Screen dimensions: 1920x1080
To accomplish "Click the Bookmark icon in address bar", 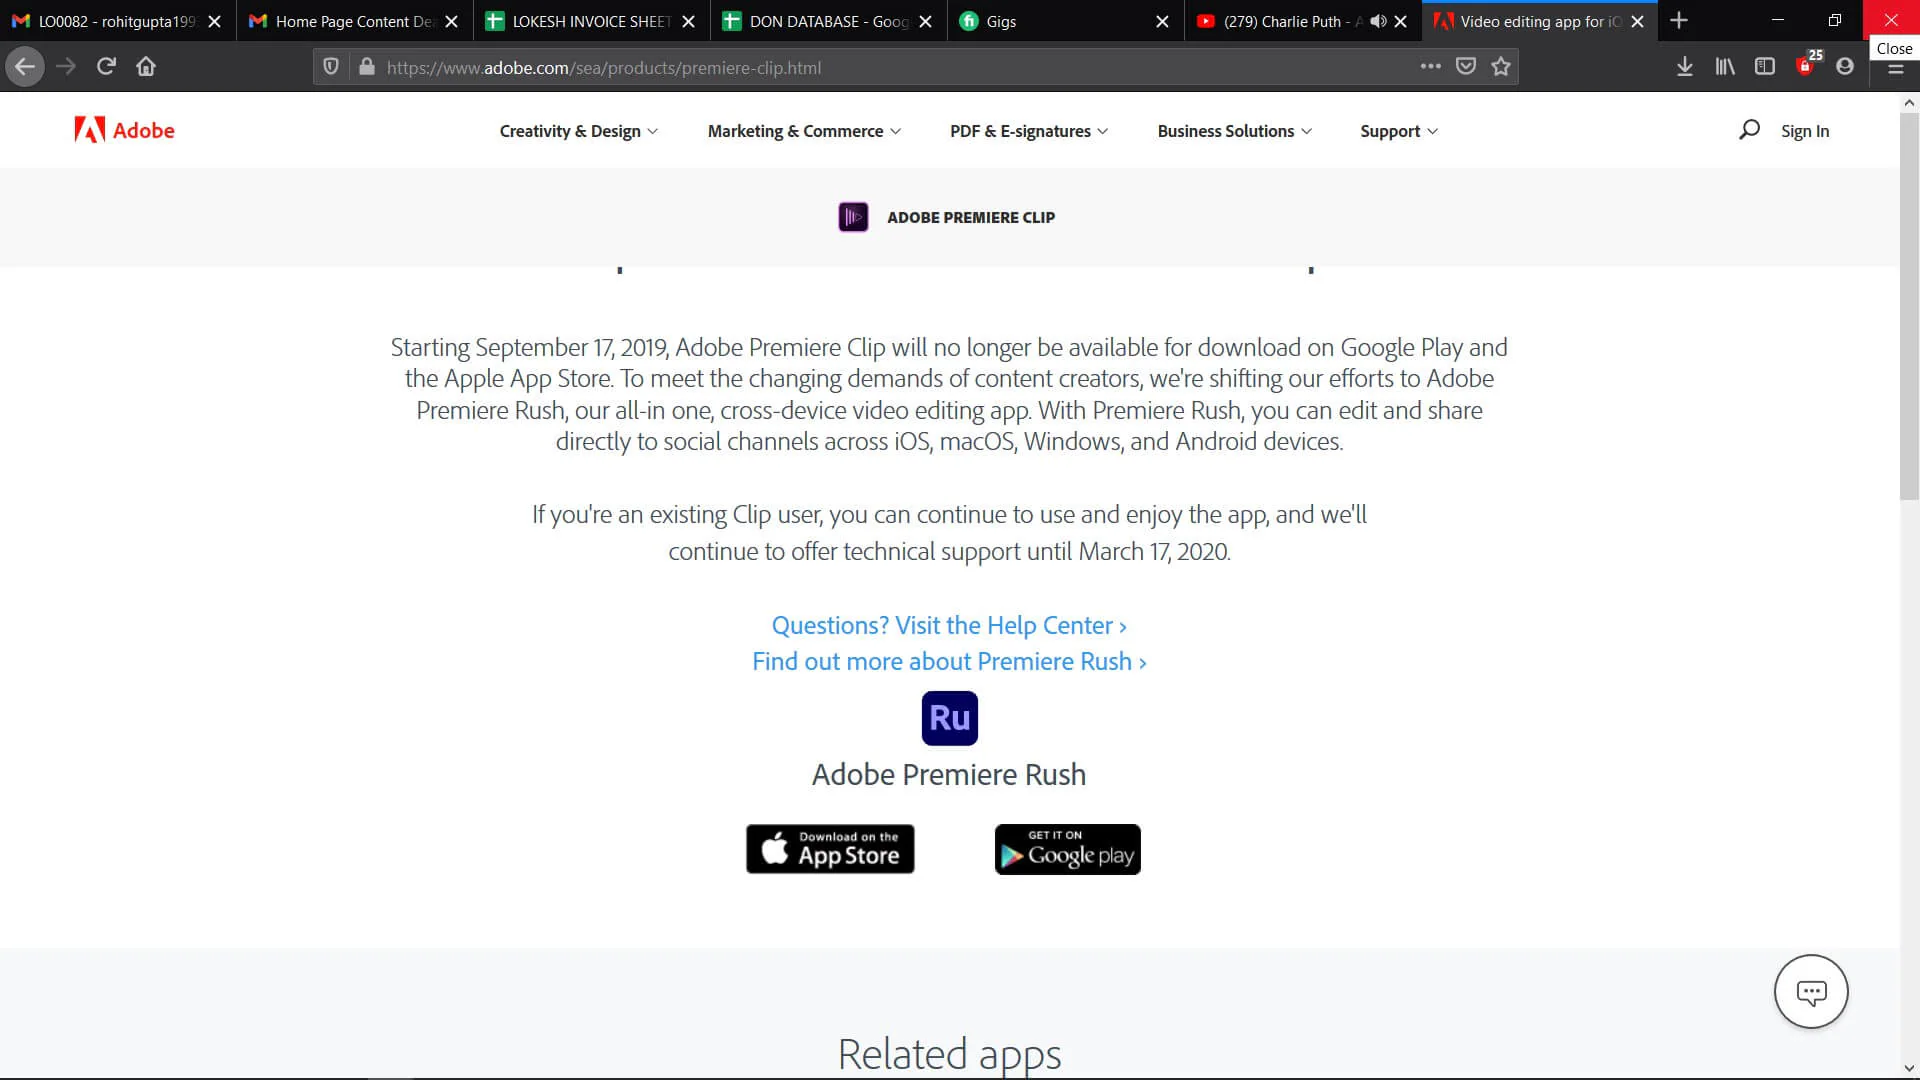I will click(x=1501, y=66).
